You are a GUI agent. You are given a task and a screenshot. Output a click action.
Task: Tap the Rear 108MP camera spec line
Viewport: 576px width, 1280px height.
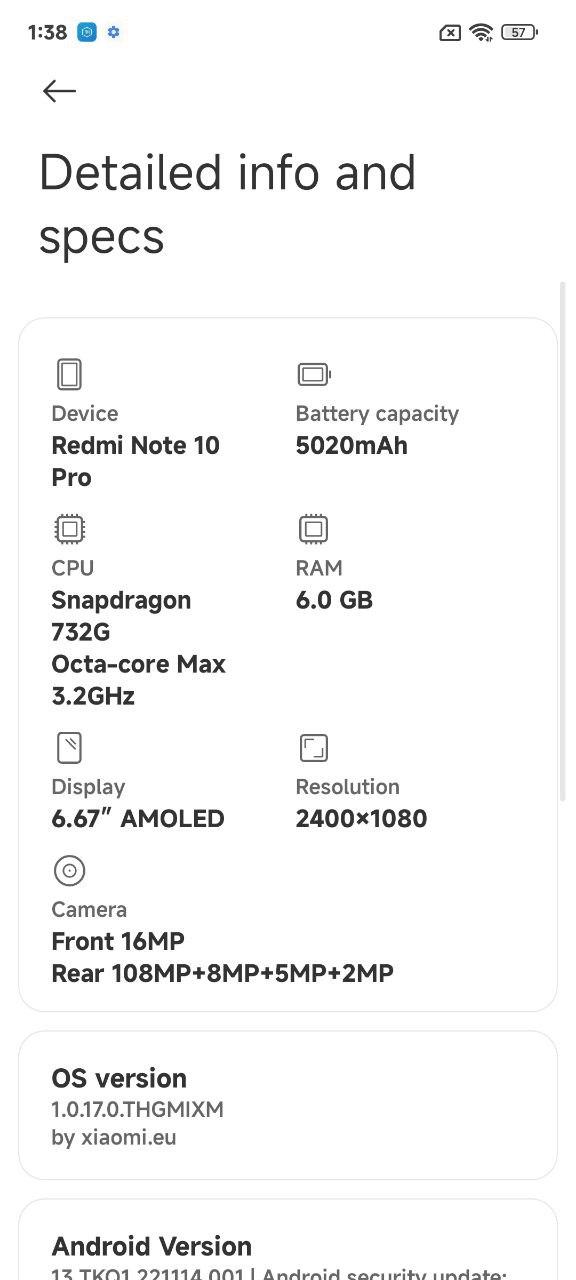click(x=222, y=972)
